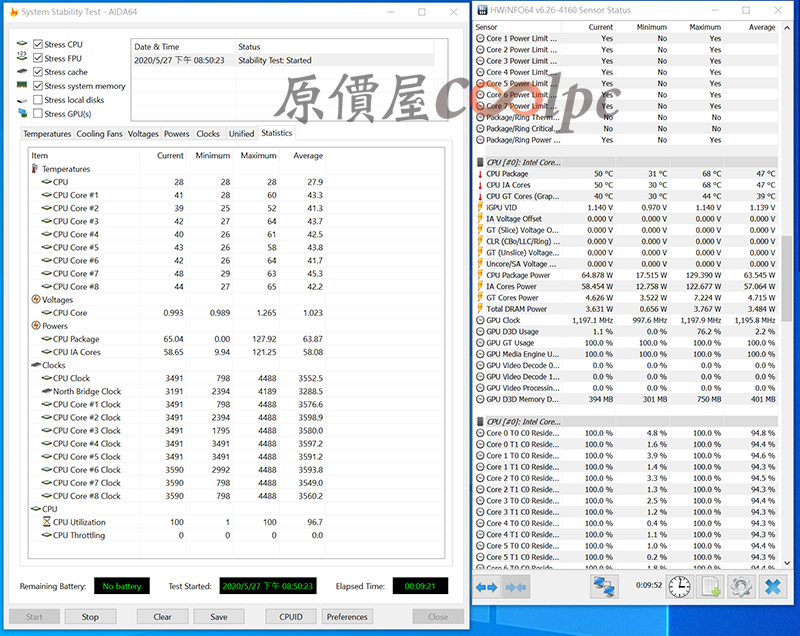The image size is (800, 636).
Task: Select the GPU D3D Usage row
Action: coord(627,332)
